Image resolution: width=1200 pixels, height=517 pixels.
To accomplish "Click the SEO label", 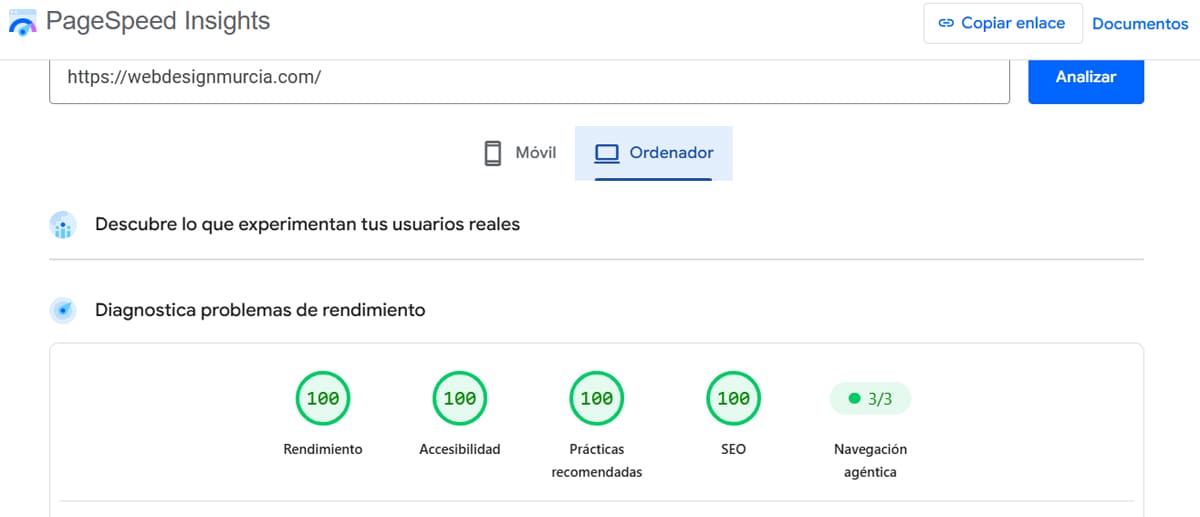I will point(733,450).
